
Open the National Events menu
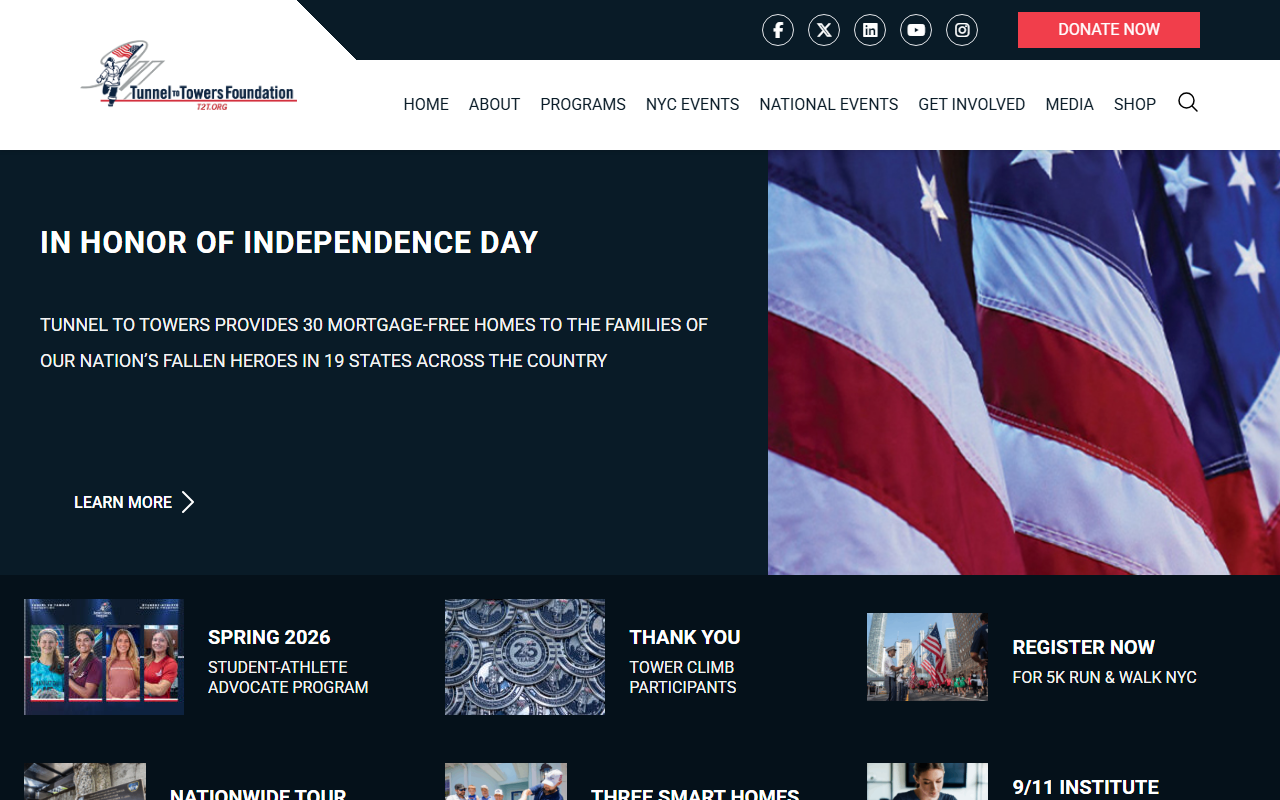tap(829, 104)
